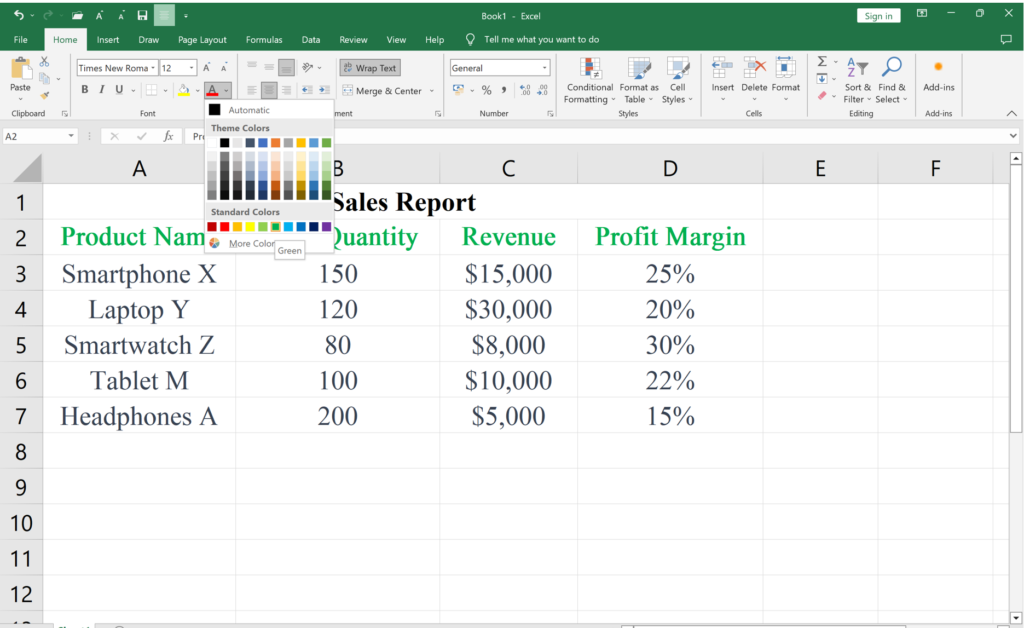Screen dimensions: 1024x628
Task: Apply bold formatting to selected cell
Action: 84,89
